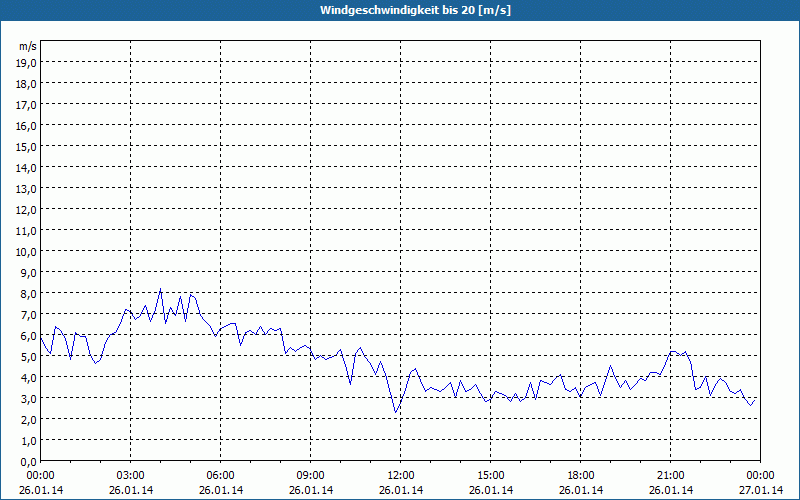Screen dimensions: 800x500
Task: Select the 17,0 y-axis label
Action: coord(27,105)
